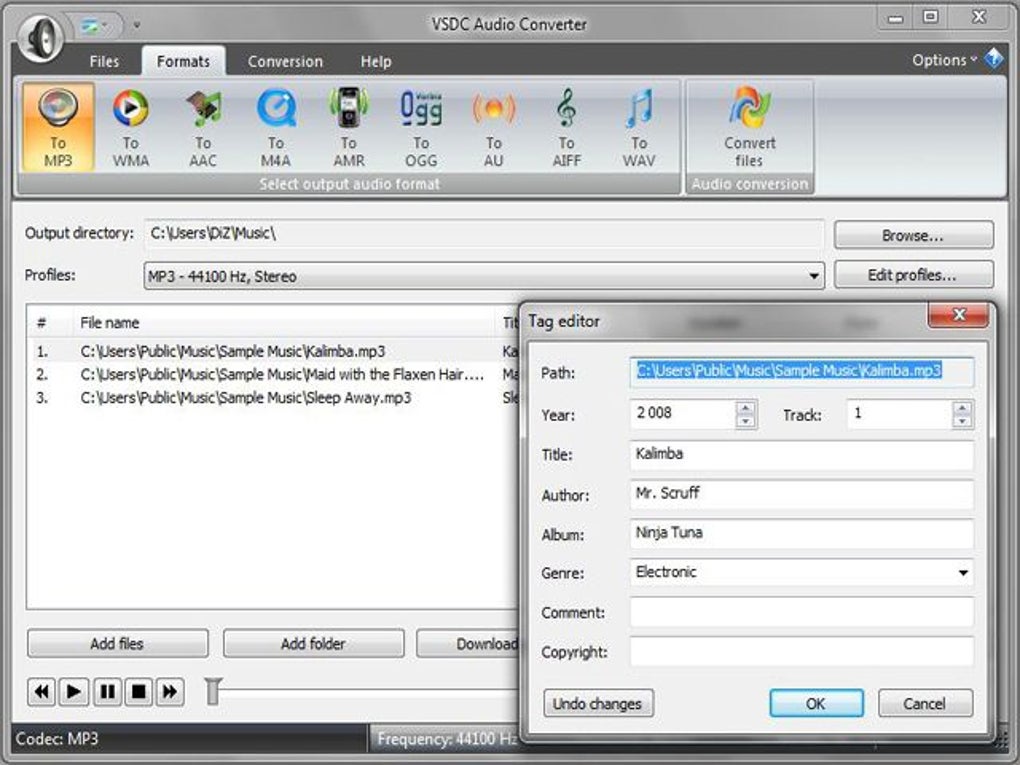This screenshot has height=765, width=1020.
Task: Maximize the VSDC Audio Converter window
Action: tap(931, 17)
